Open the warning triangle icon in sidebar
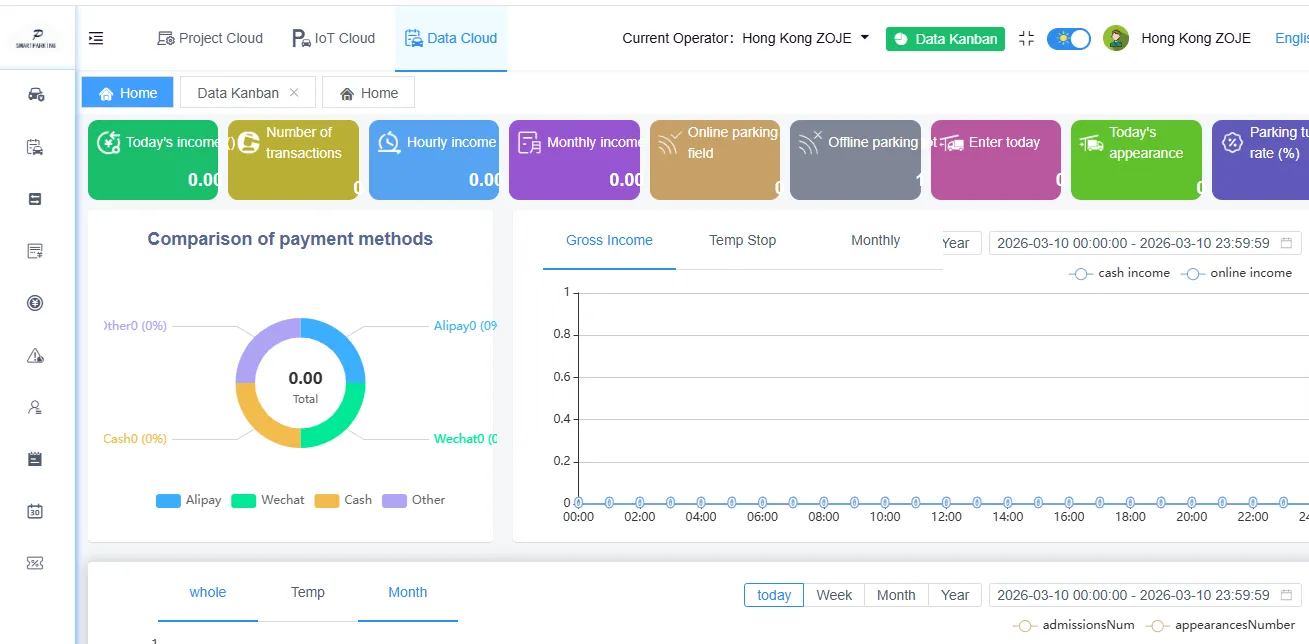This screenshot has height=644, width=1309. coord(36,355)
